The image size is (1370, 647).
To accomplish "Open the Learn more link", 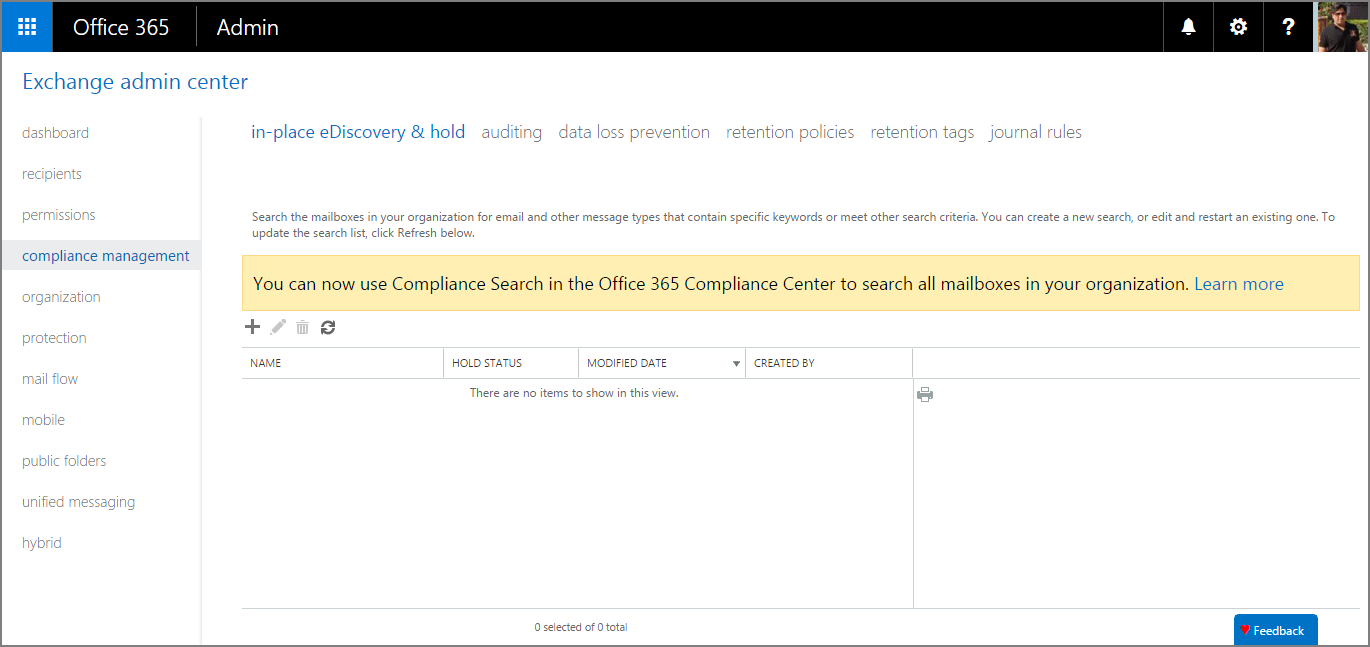I will click(1239, 284).
